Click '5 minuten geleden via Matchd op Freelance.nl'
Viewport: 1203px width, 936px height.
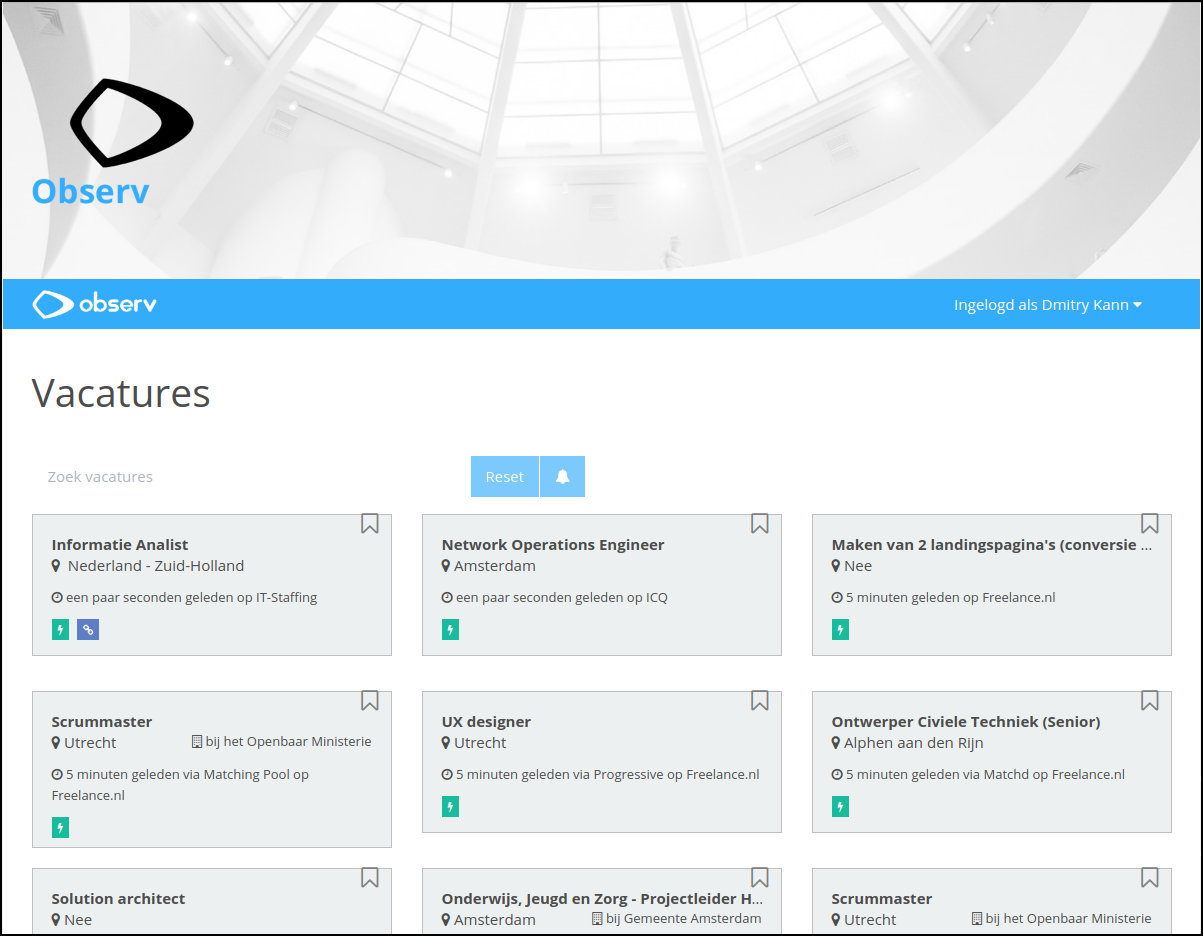pyautogui.click(x=985, y=775)
